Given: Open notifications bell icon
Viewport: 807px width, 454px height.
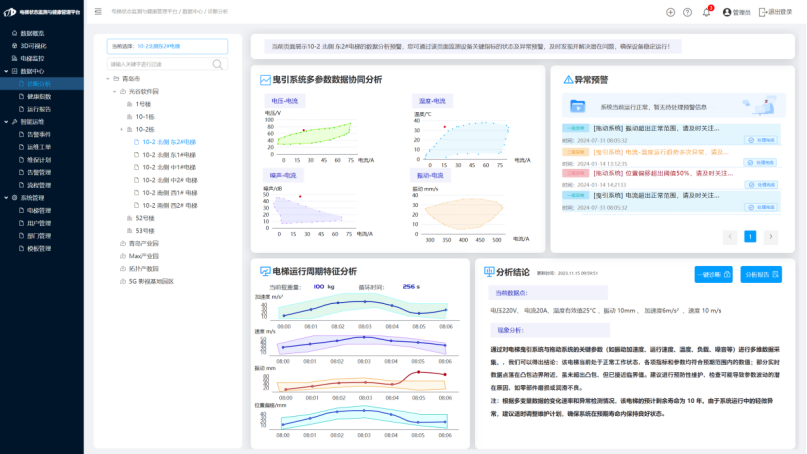Looking at the screenshot, I should [x=707, y=12].
